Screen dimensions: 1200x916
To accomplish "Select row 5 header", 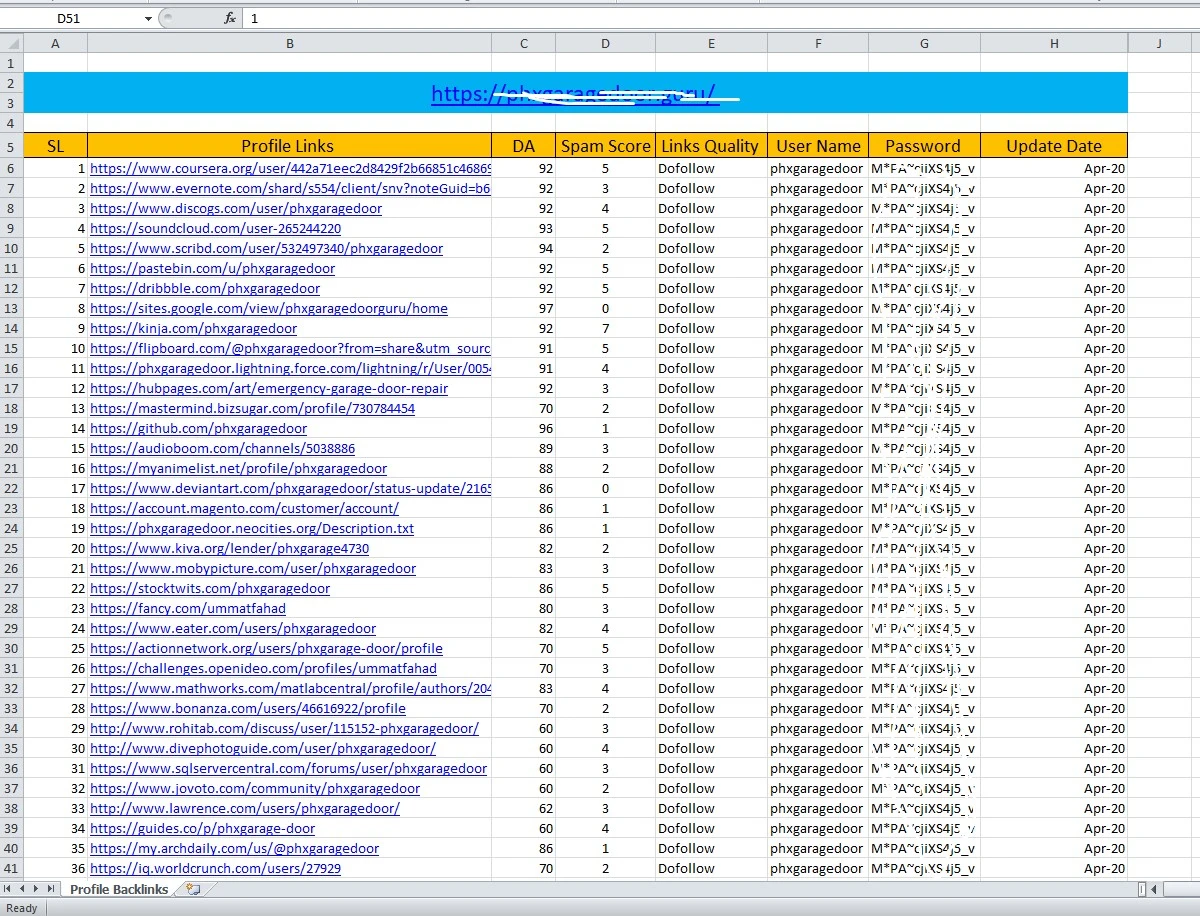I will (11, 146).
